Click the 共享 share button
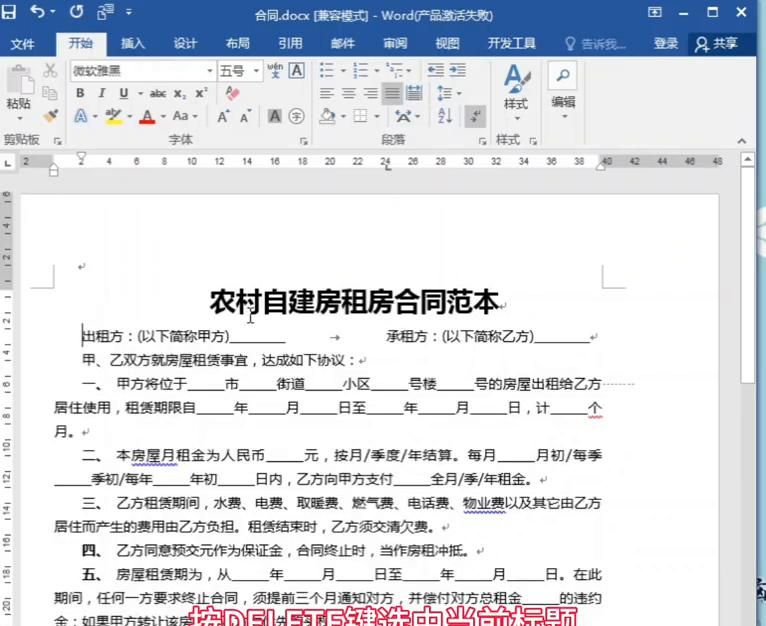 pos(717,43)
